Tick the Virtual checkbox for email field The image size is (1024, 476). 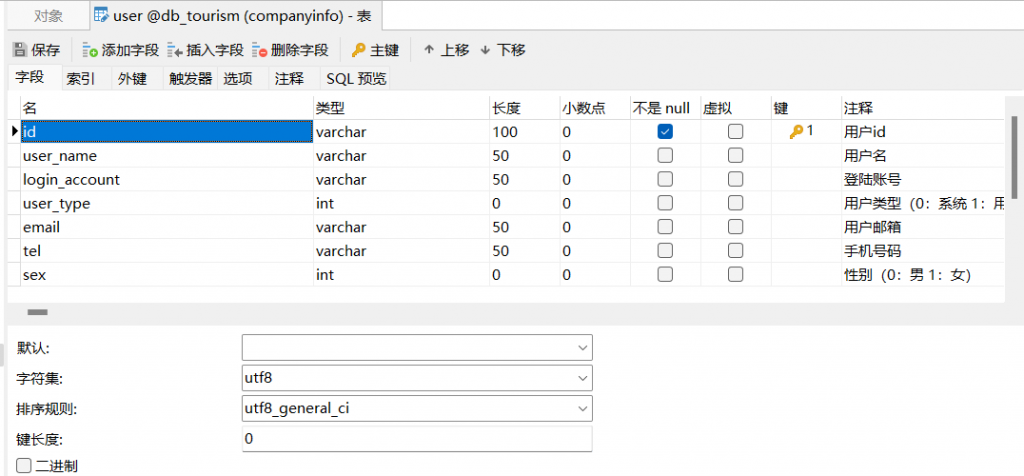(x=735, y=227)
